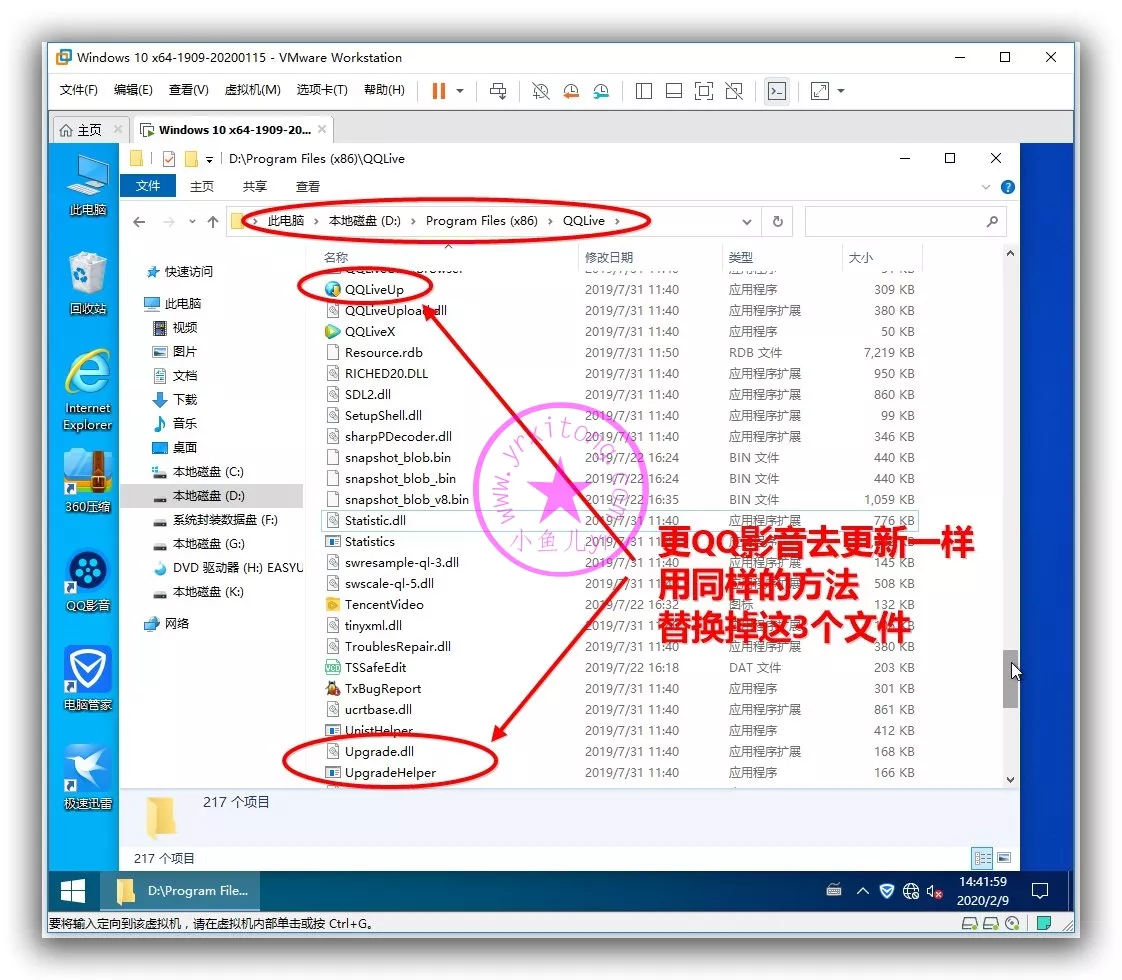Open the VMware console view icon
The image size is (1122, 980).
pos(776,91)
